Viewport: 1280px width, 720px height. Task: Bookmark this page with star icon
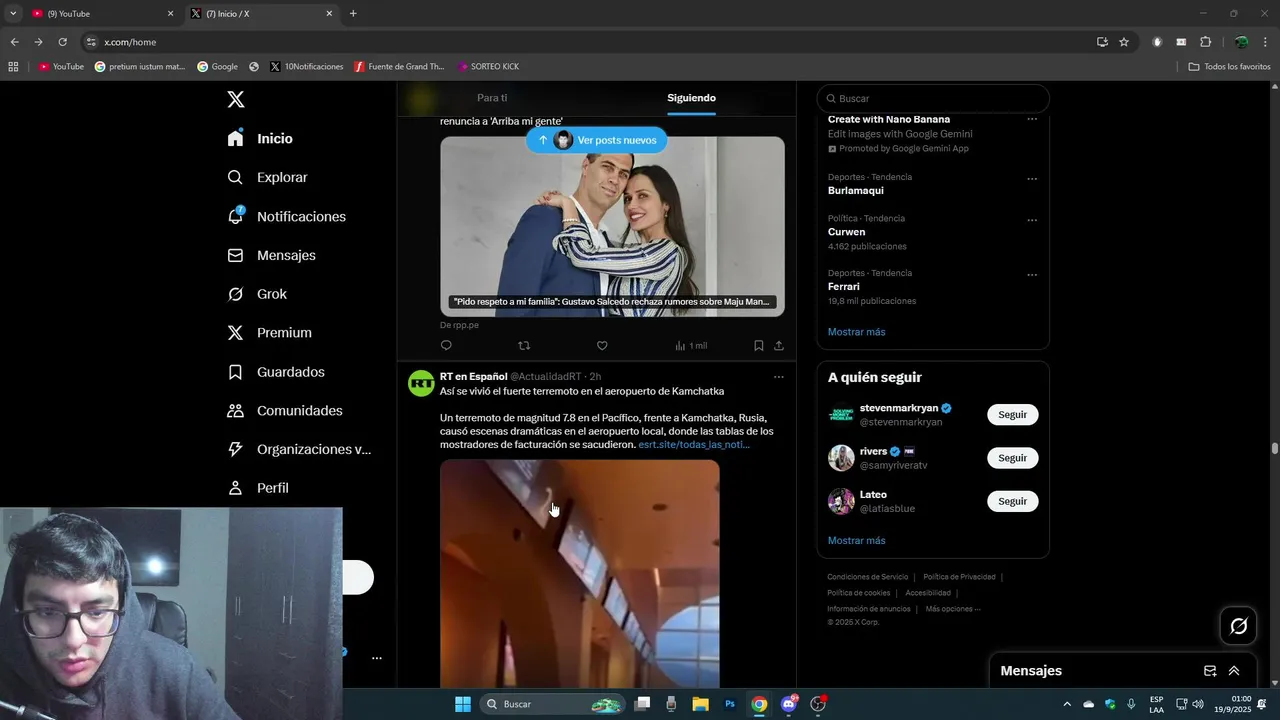click(x=1124, y=42)
